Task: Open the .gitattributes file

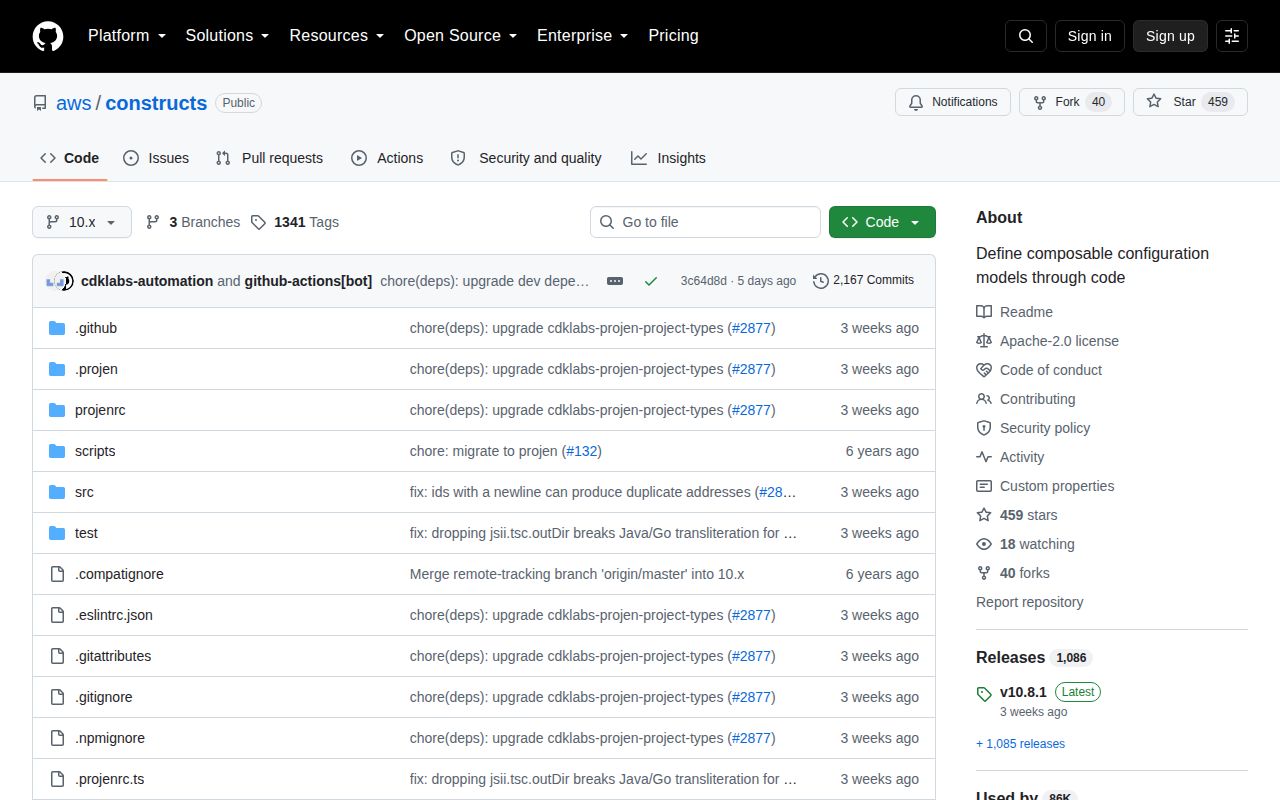Action: pyautogui.click(x=113, y=656)
